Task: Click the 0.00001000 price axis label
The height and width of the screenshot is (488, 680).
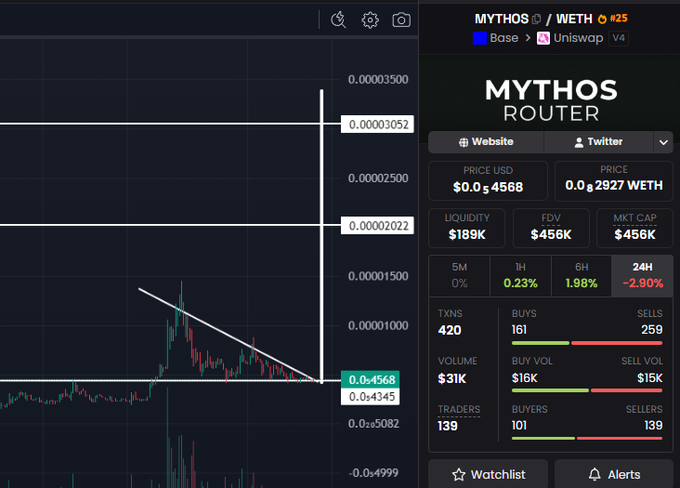Action: (x=378, y=325)
